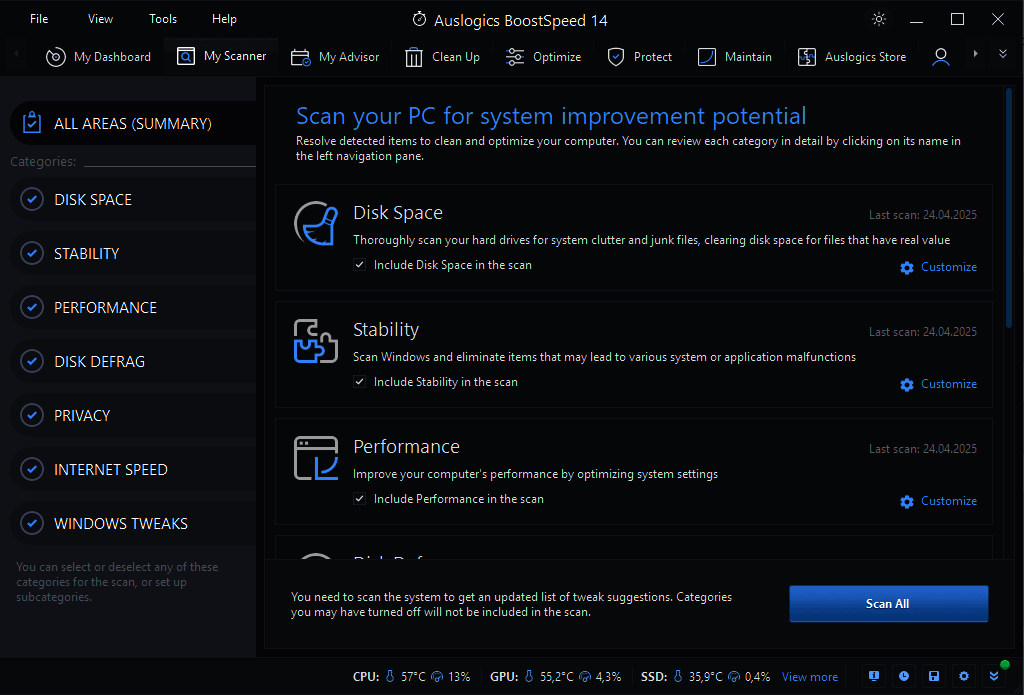Click the system information icon in status bar
The height and width of the screenshot is (695, 1024).
pyautogui.click(x=874, y=676)
